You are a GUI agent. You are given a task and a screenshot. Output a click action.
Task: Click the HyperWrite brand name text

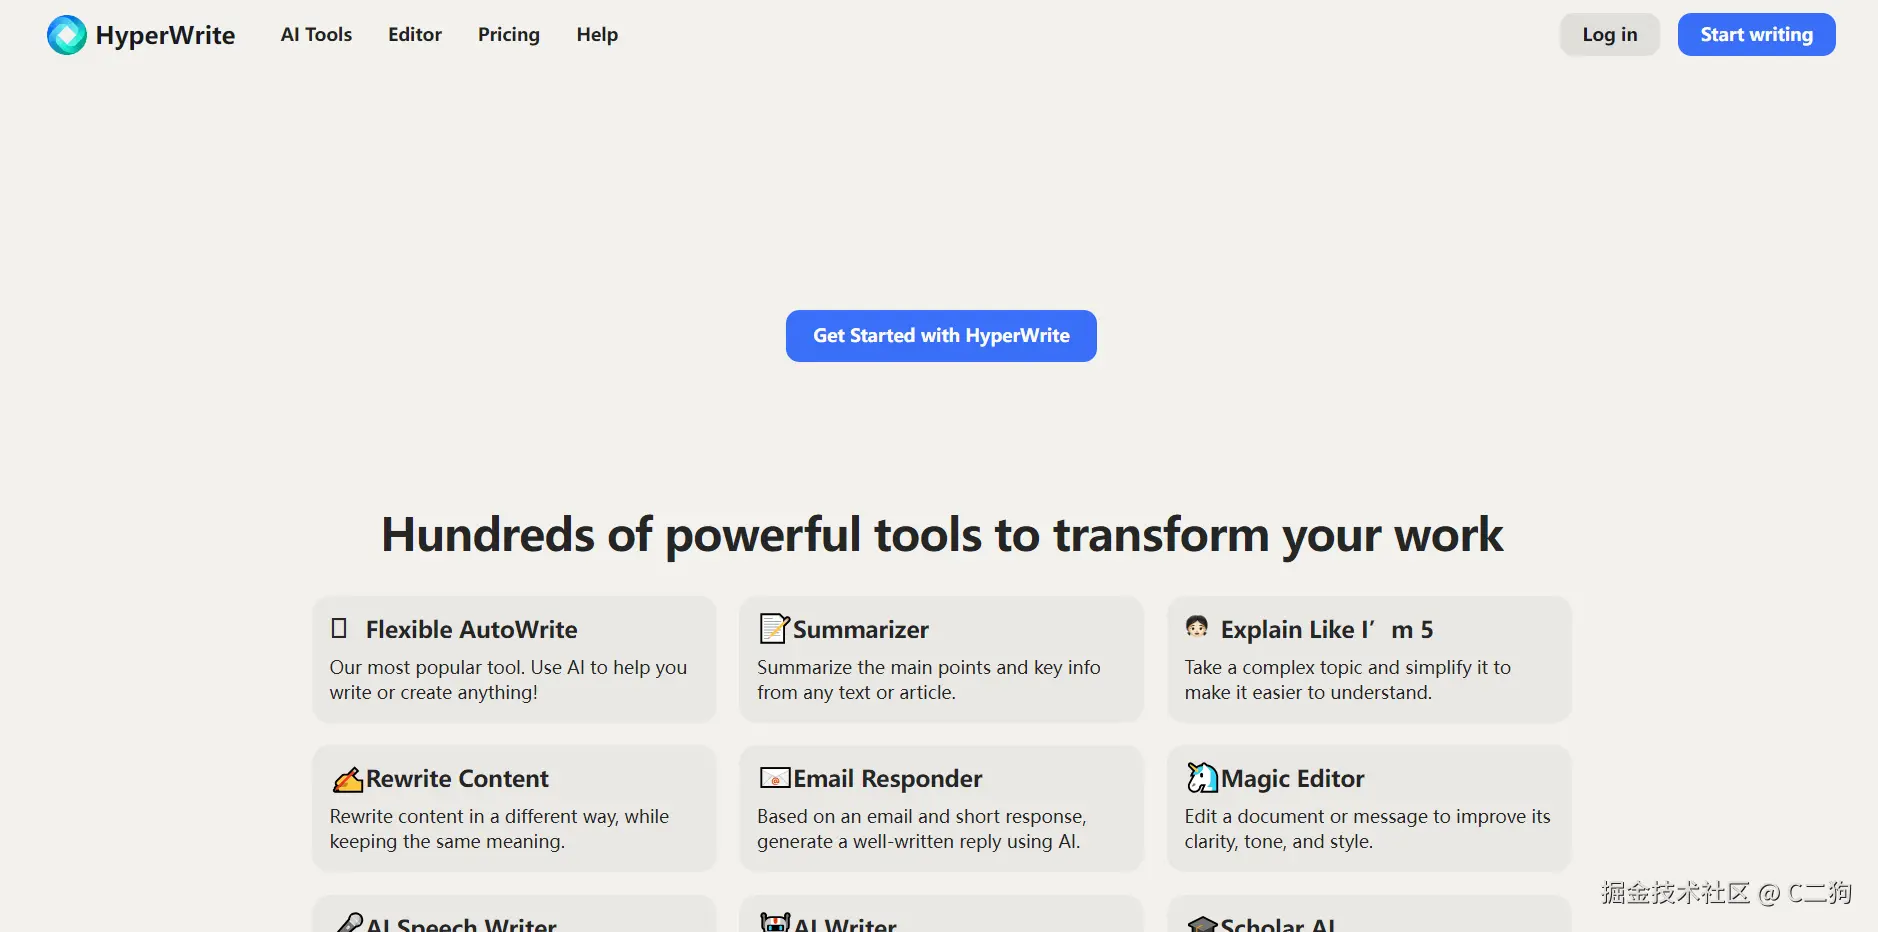click(x=165, y=36)
